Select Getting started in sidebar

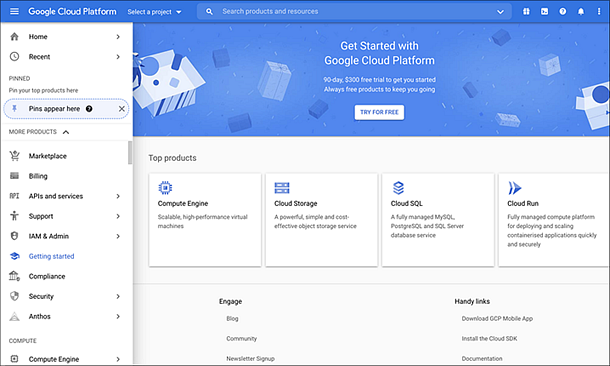tap(51, 256)
